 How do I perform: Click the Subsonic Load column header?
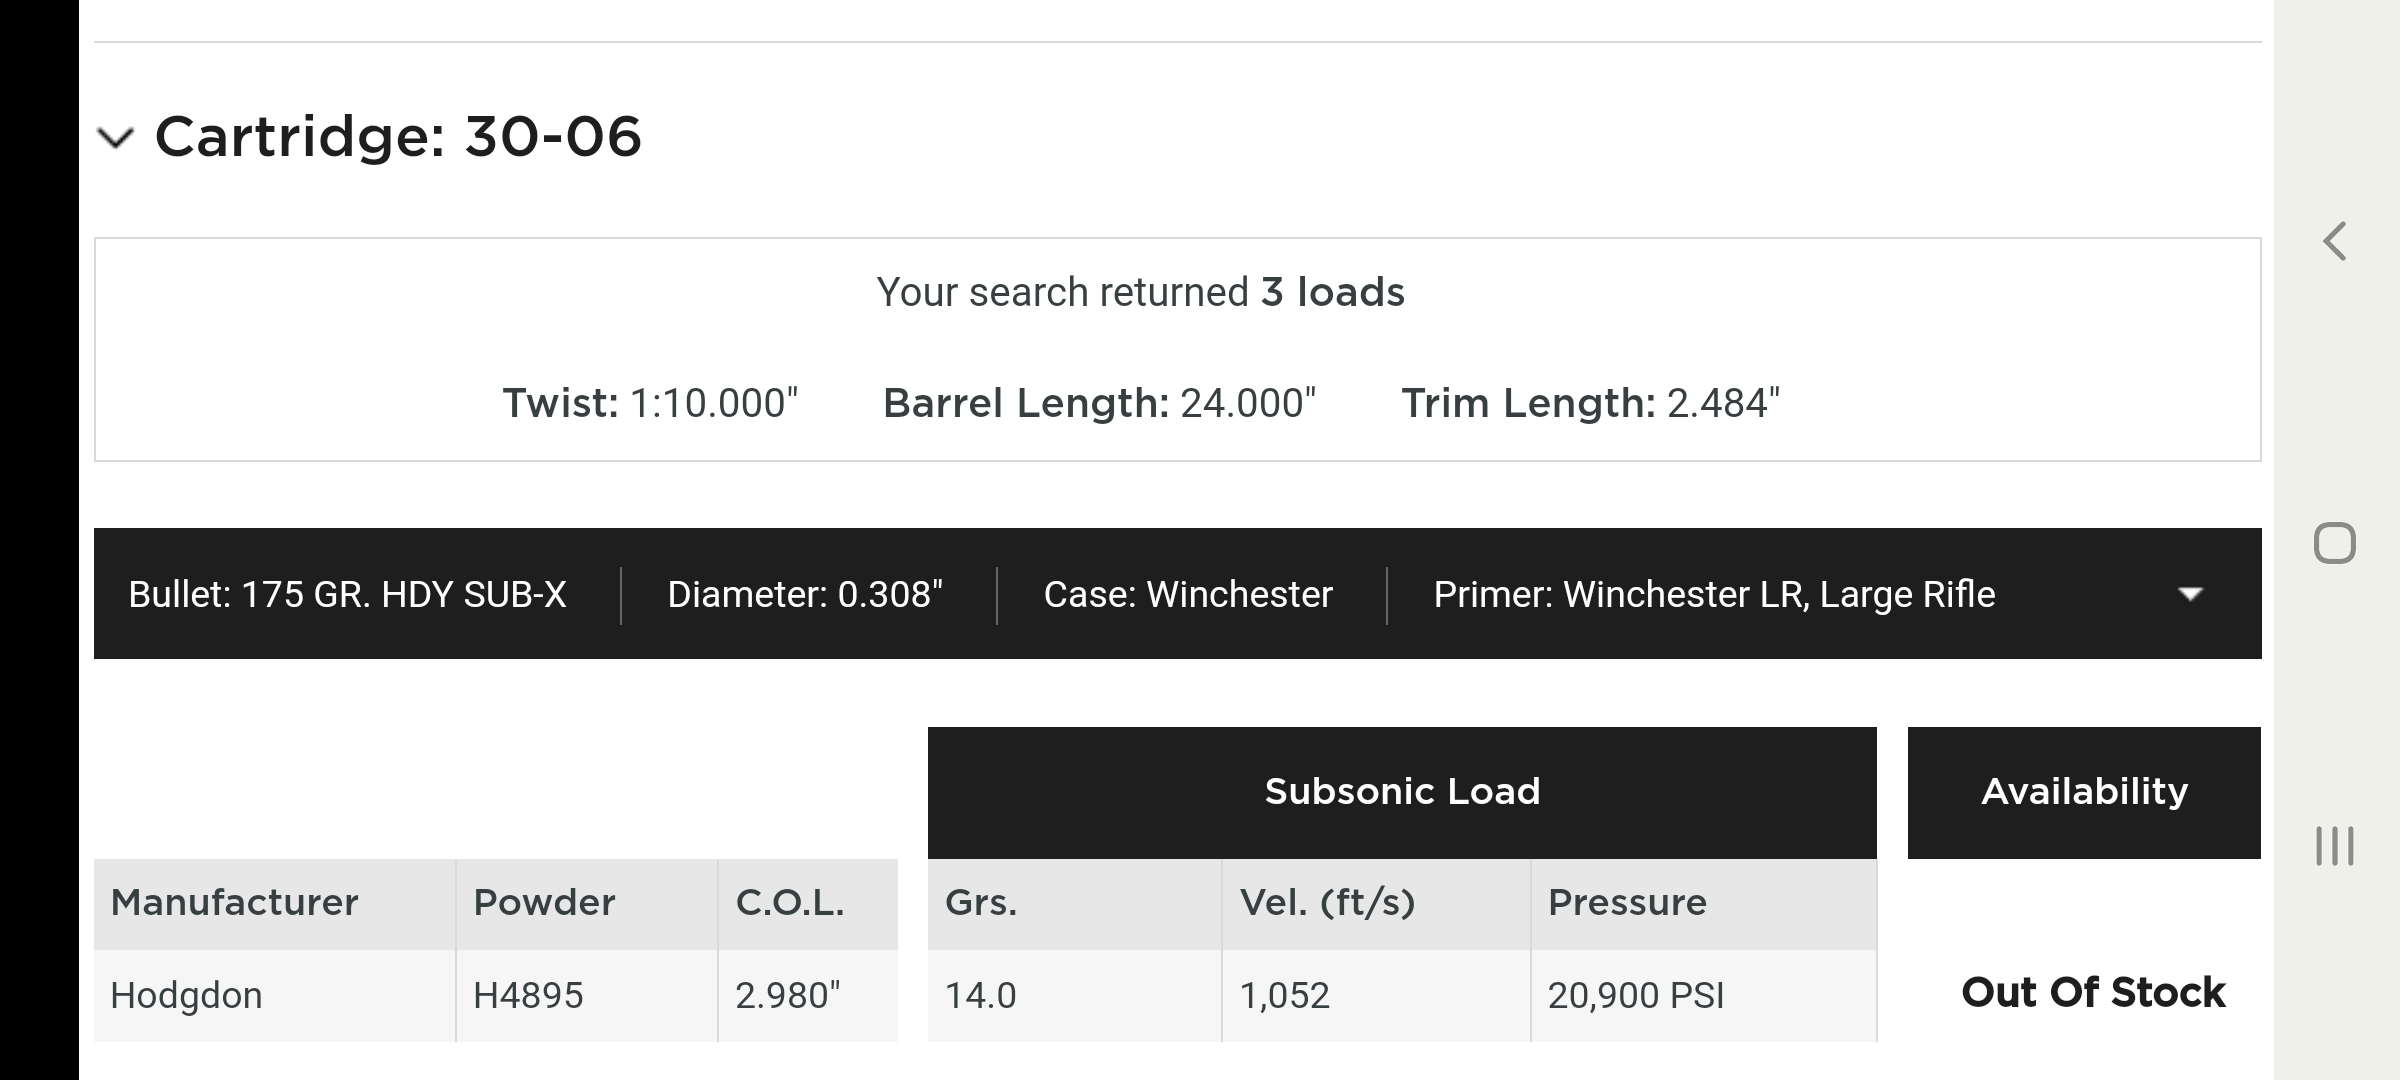[1402, 792]
